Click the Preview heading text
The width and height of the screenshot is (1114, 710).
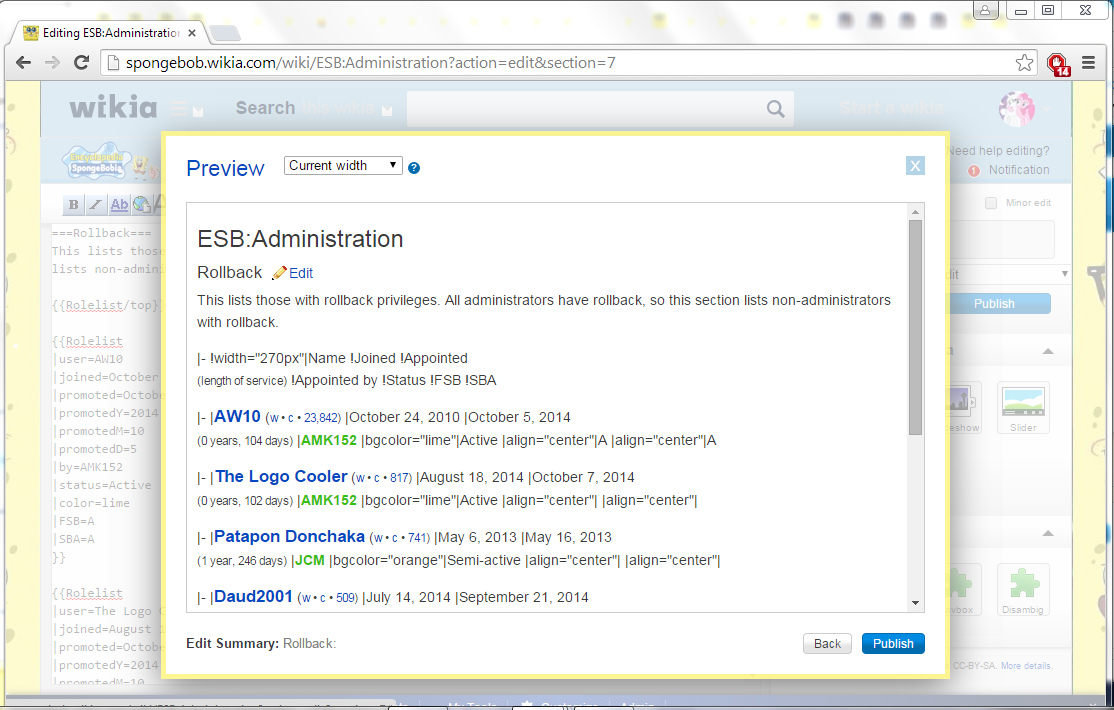225,168
